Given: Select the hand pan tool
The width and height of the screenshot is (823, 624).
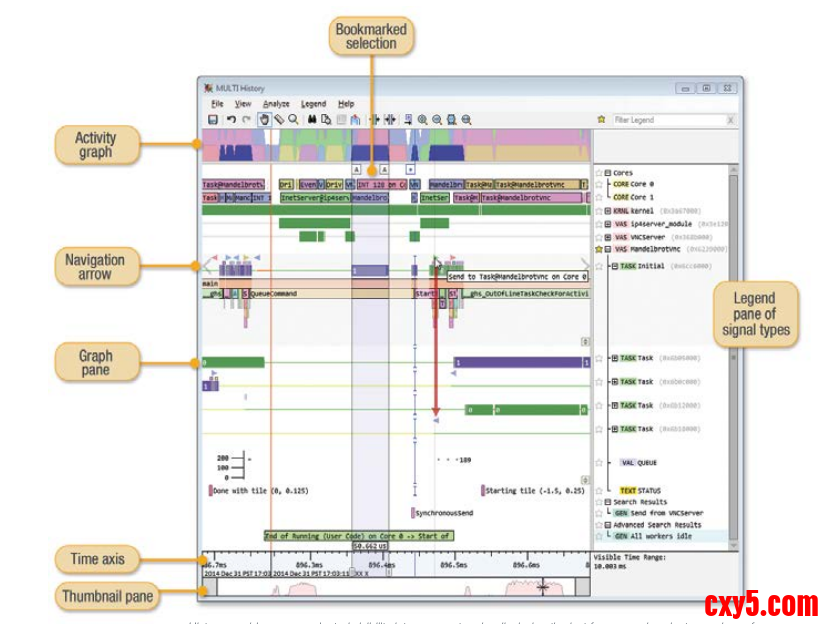Looking at the screenshot, I should [264, 120].
